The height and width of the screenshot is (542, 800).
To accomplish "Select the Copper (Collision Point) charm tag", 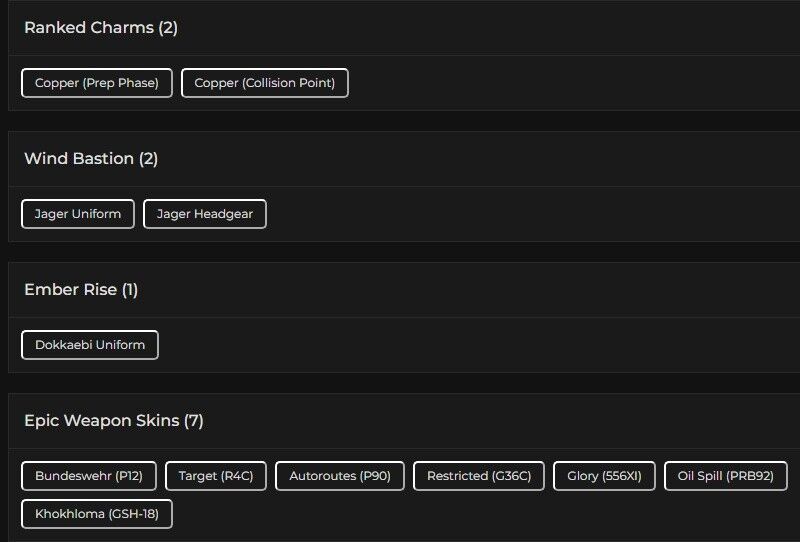I will coord(265,83).
